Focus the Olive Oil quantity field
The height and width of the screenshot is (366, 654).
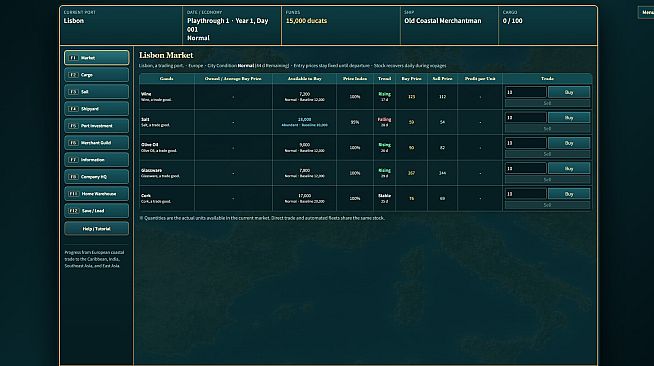(526, 143)
